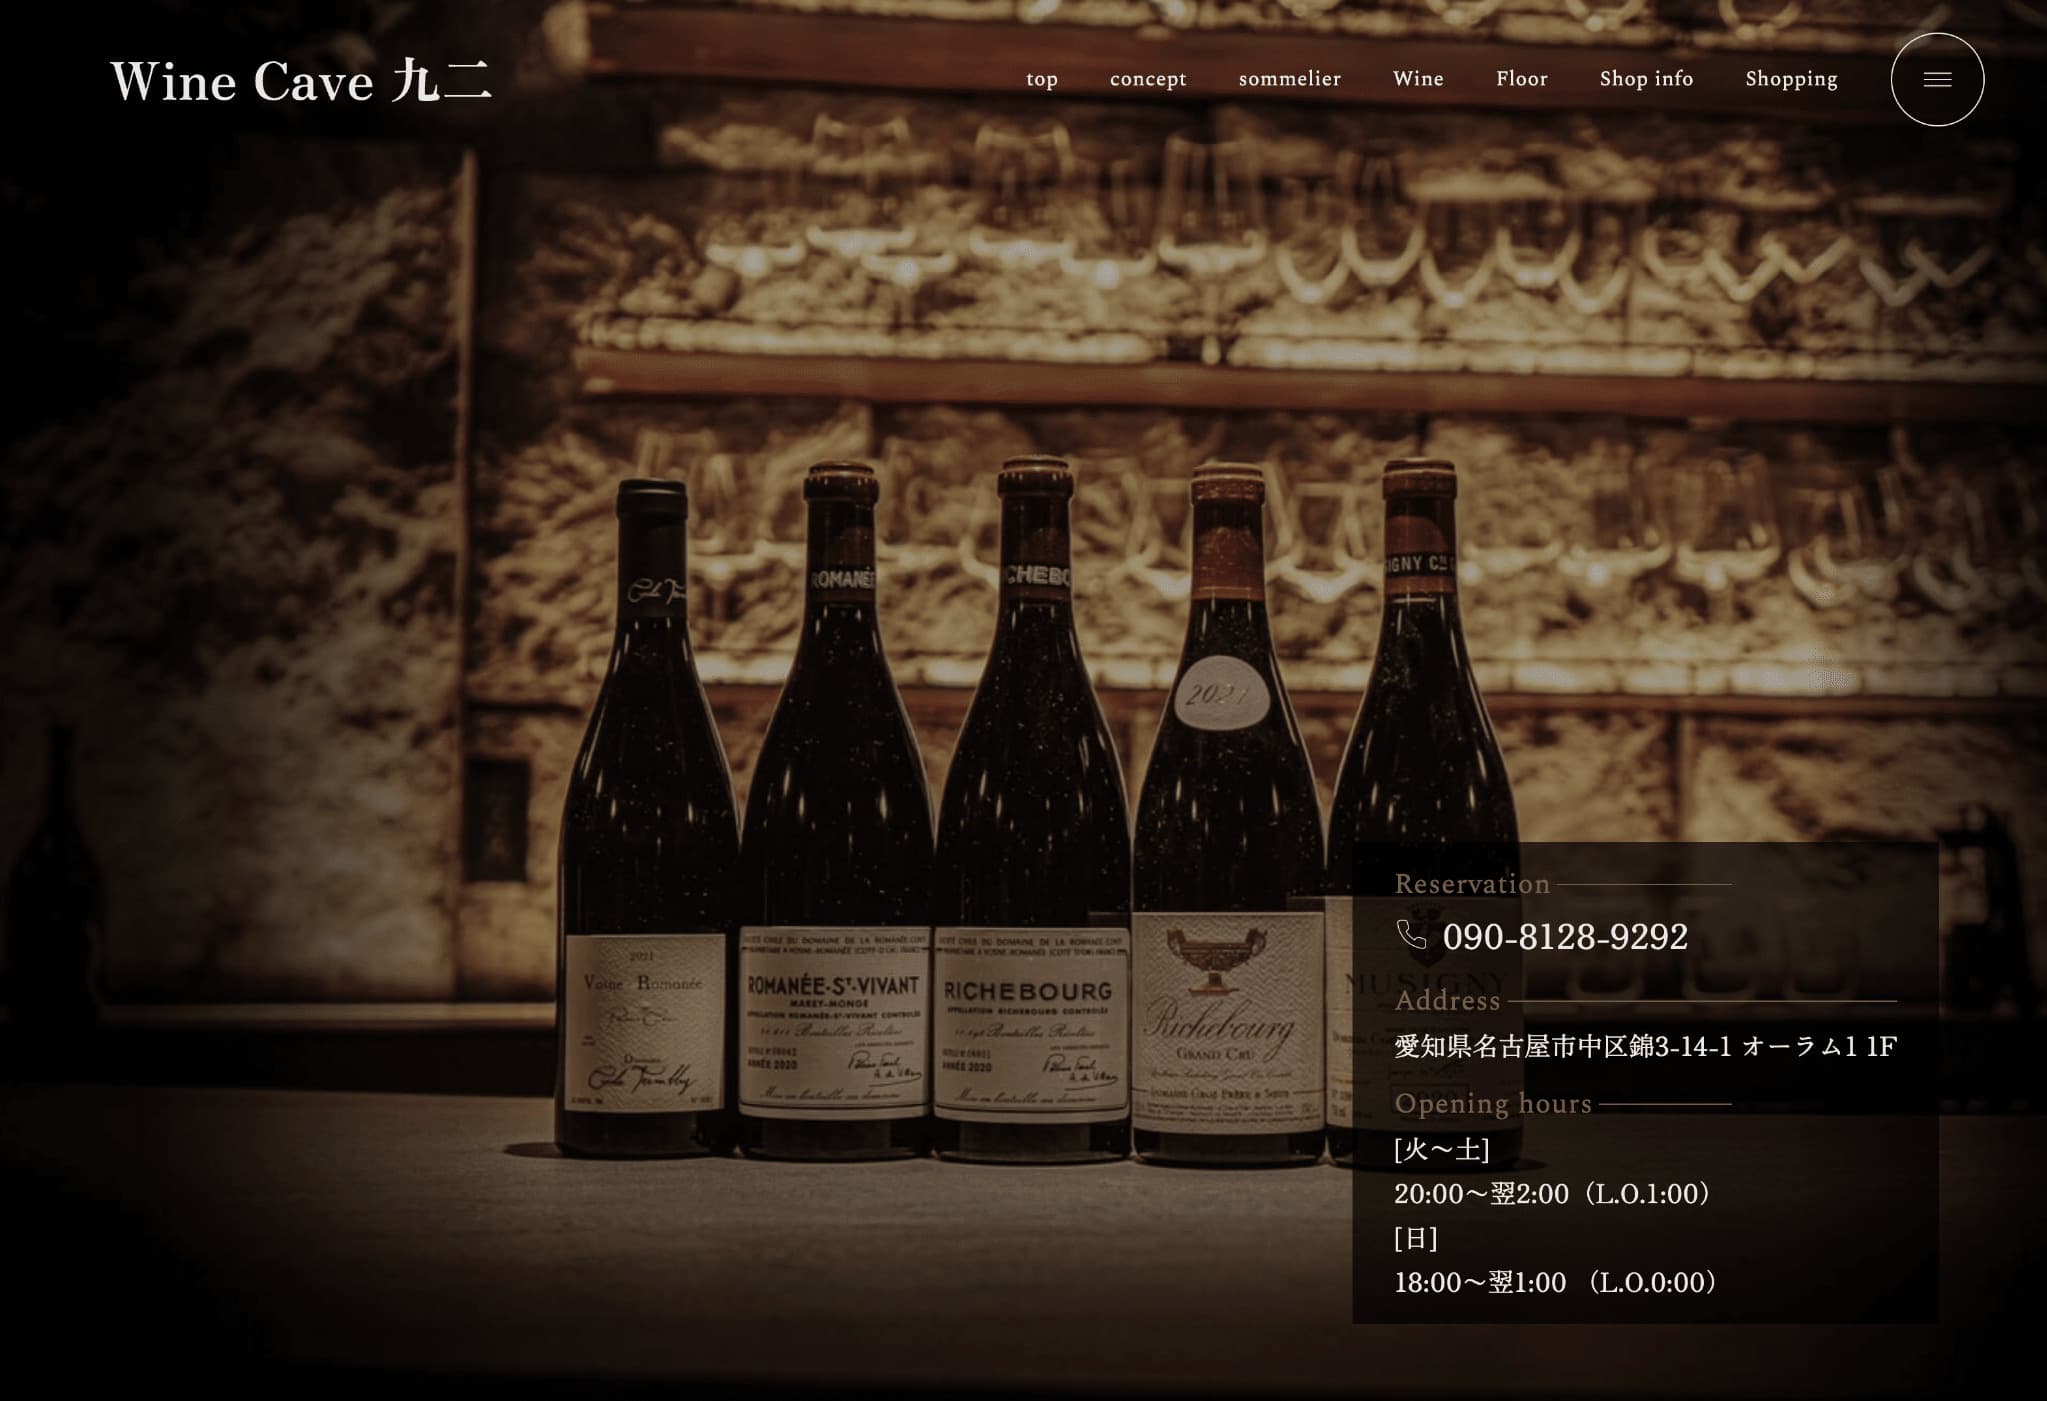Click the Opening hours heading
The image size is (2047, 1401).
[1492, 1104]
